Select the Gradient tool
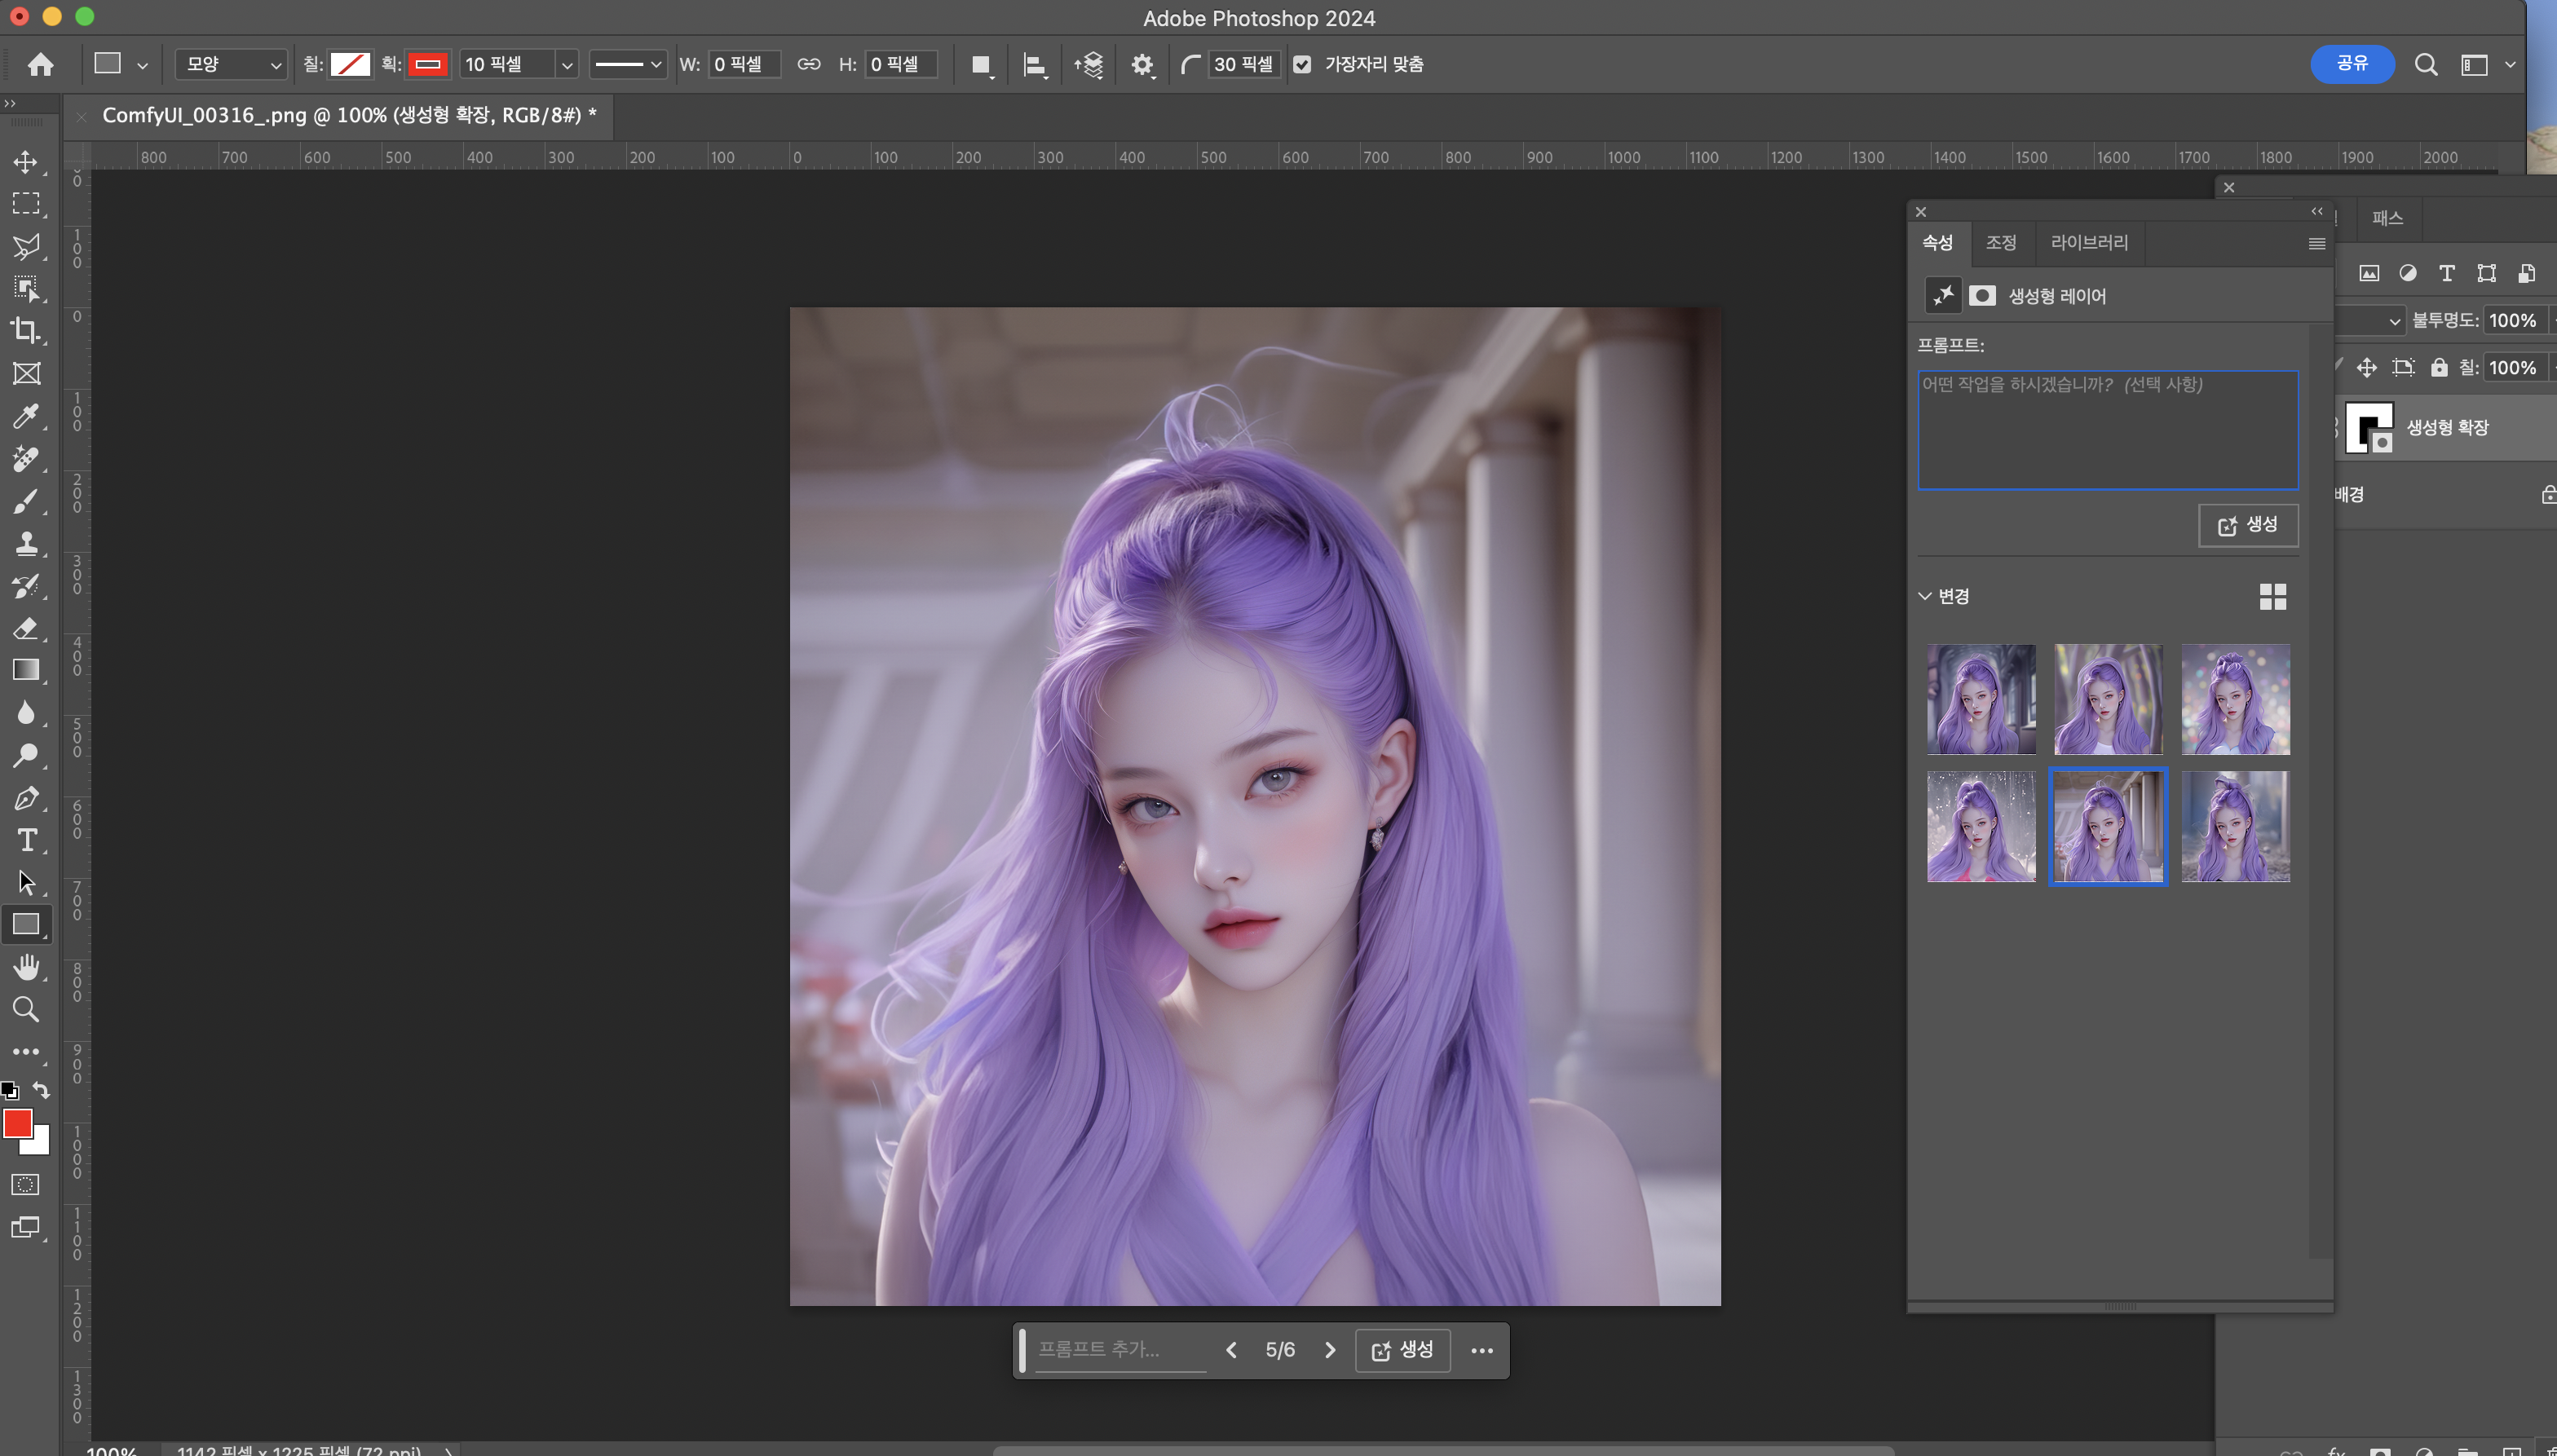 click(26, 669)
